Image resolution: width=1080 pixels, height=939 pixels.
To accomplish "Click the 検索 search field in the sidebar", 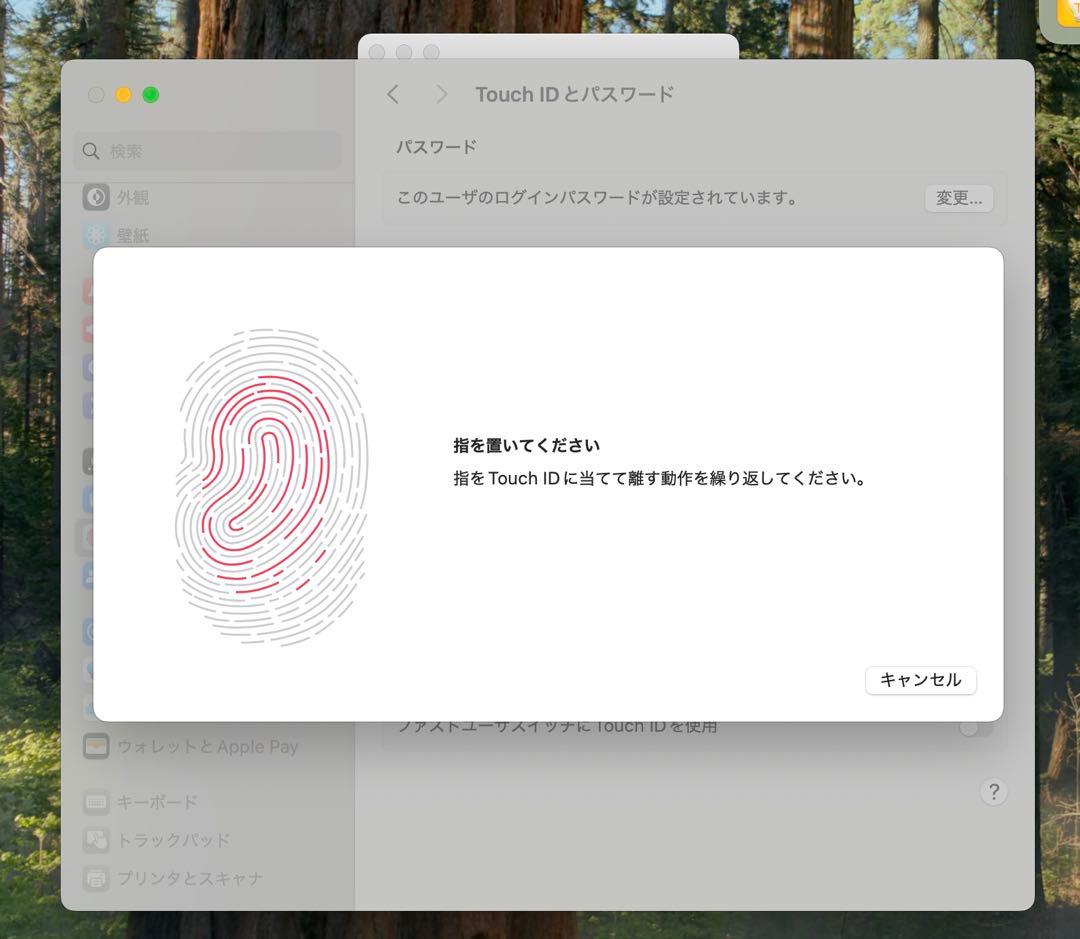I will pyautogui.click(x=220, y=151).
